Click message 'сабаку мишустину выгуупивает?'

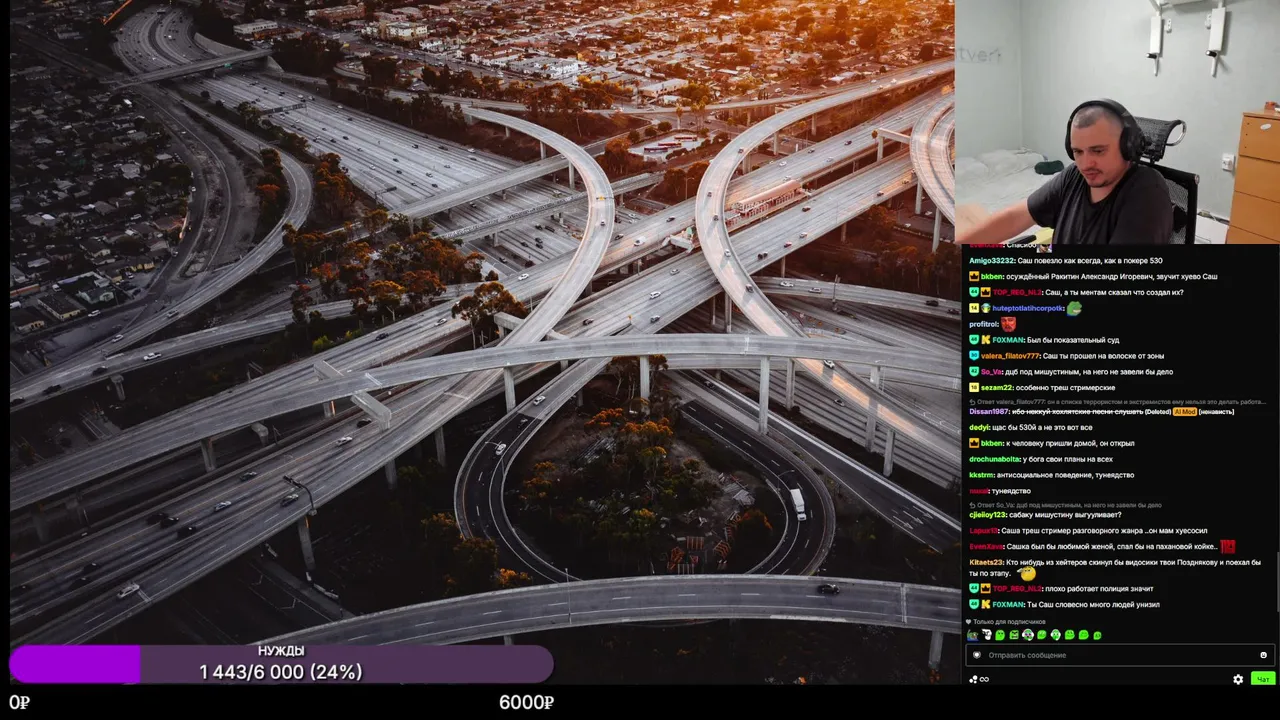(x=1064, y=514)
